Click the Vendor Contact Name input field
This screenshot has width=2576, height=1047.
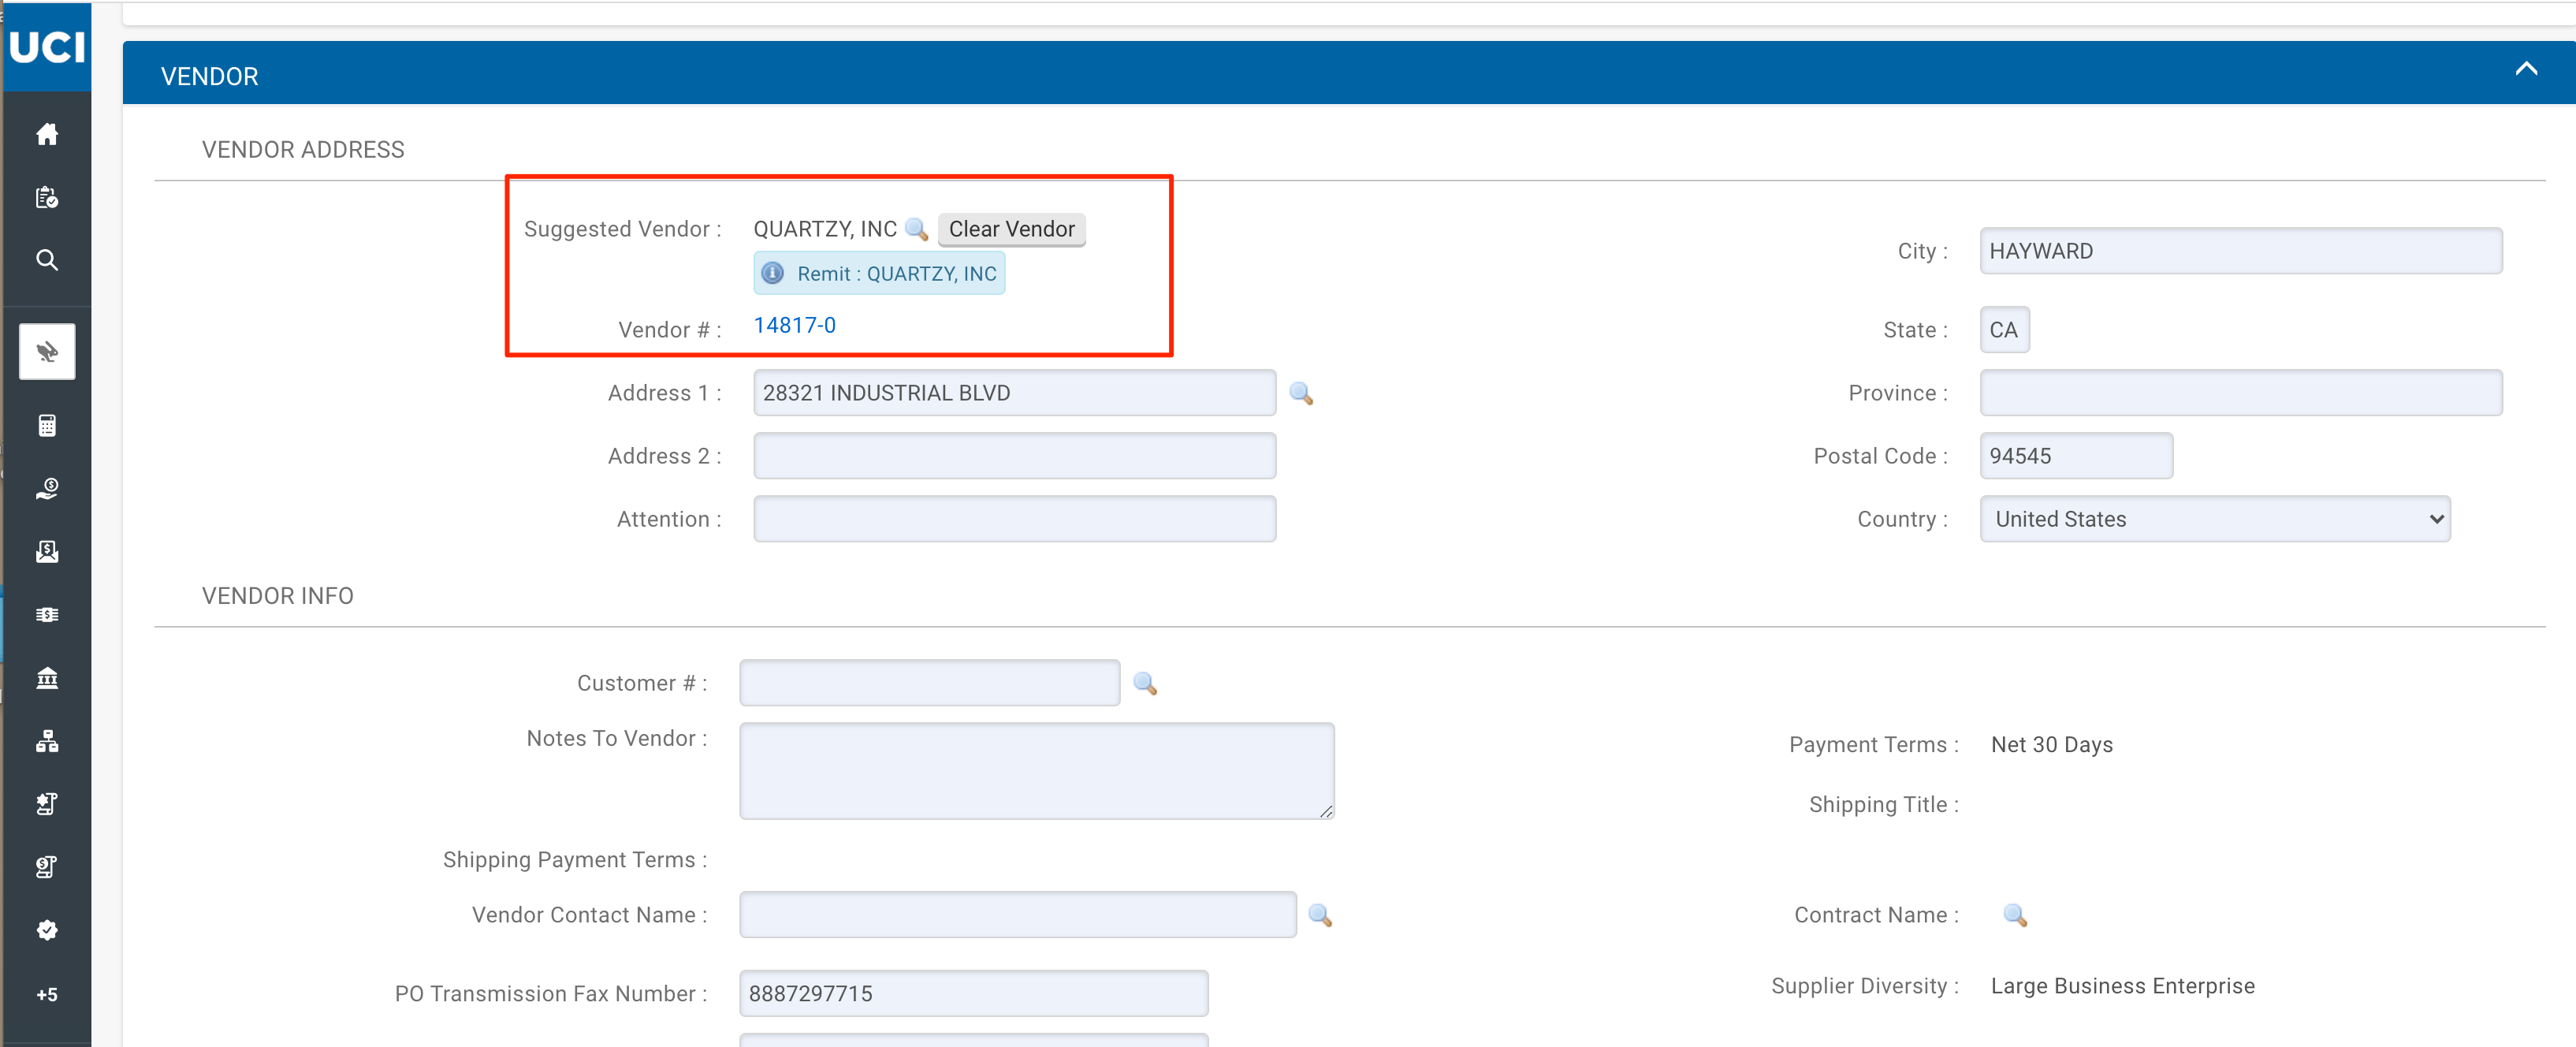(x=1017, y=915)
